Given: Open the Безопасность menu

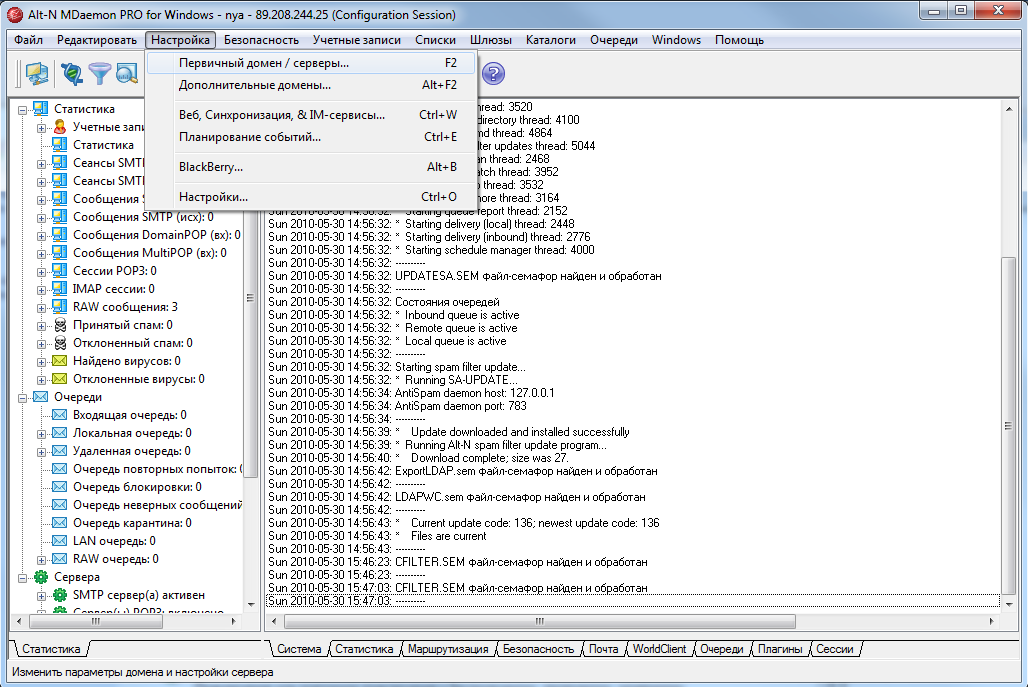Looking at the screenshot, I should 261,40.
